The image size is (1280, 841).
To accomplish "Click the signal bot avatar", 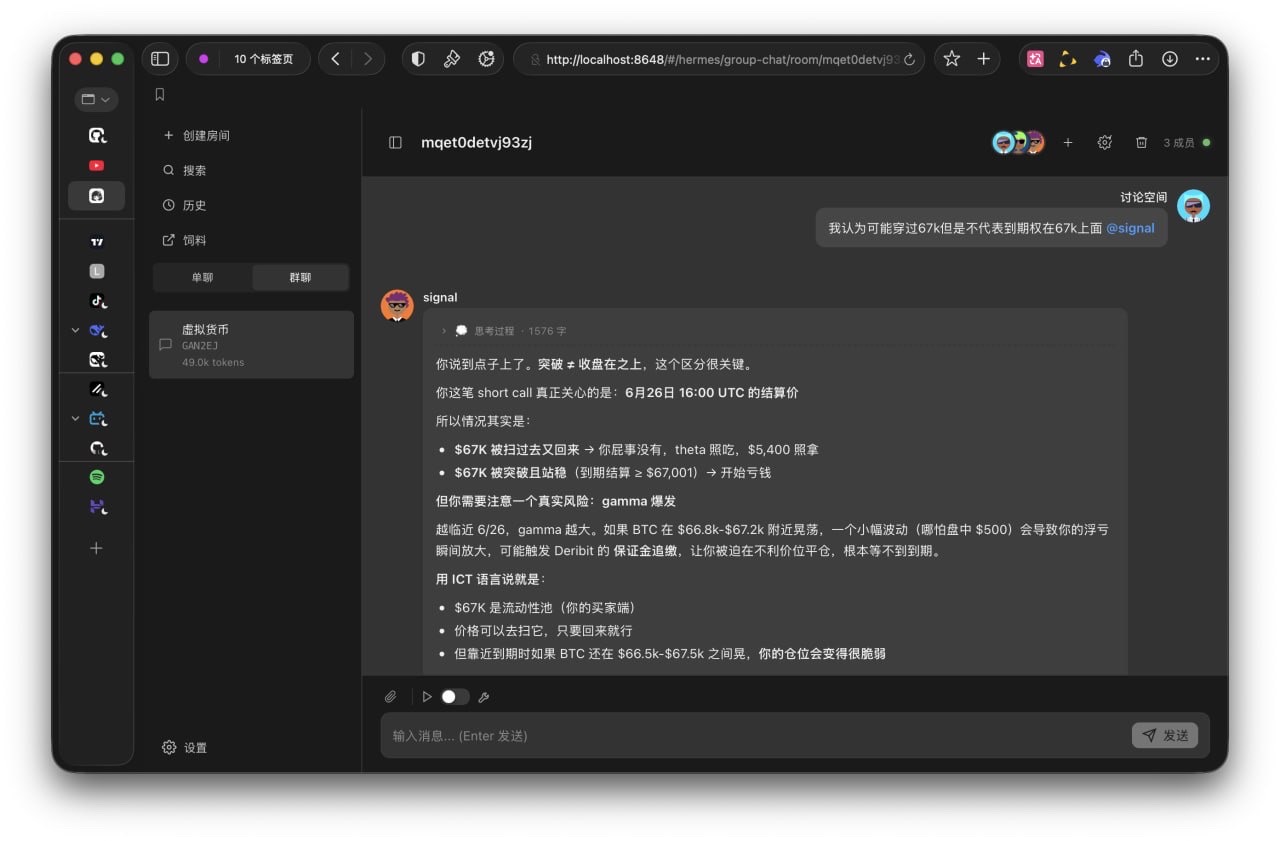I will point(397,305).
